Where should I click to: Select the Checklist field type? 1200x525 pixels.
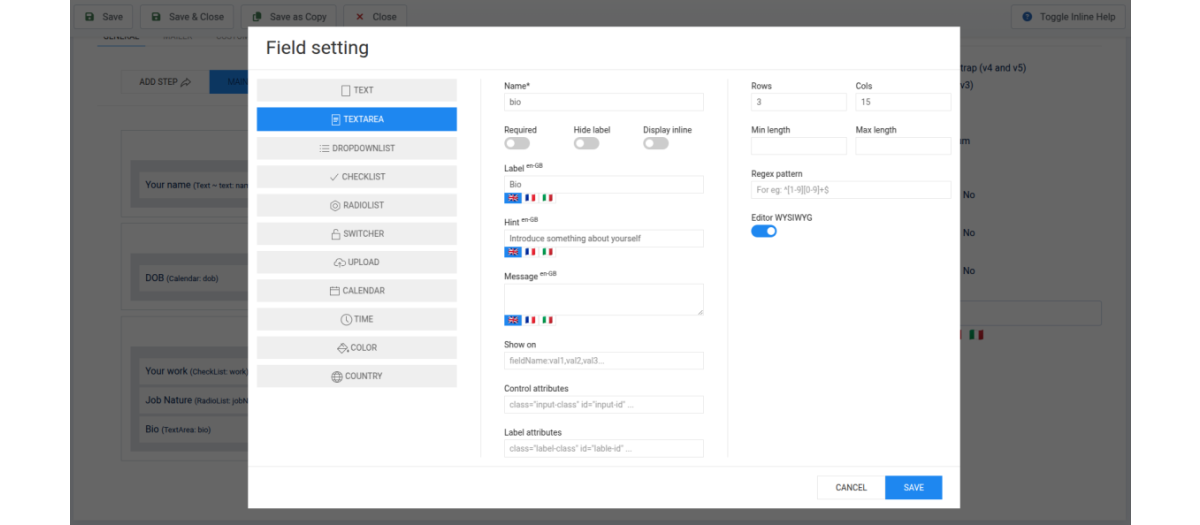(356, 177)
